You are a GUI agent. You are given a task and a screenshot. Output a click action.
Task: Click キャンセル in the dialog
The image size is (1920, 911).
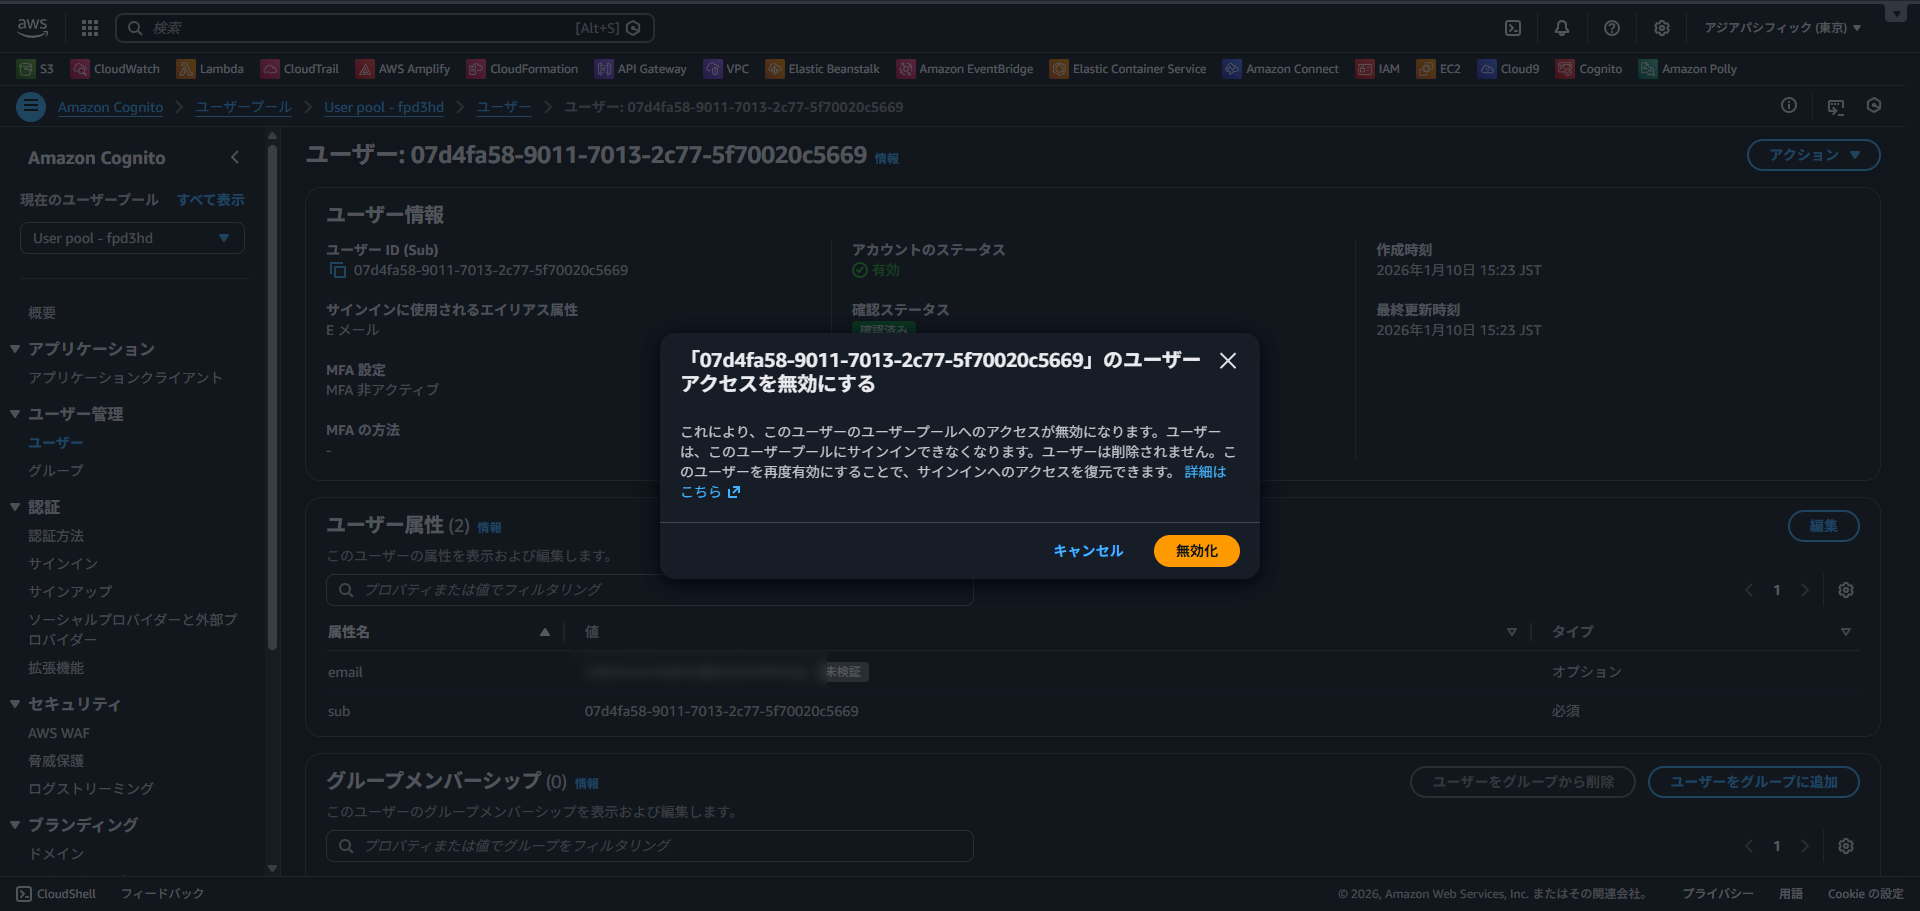1088,551
